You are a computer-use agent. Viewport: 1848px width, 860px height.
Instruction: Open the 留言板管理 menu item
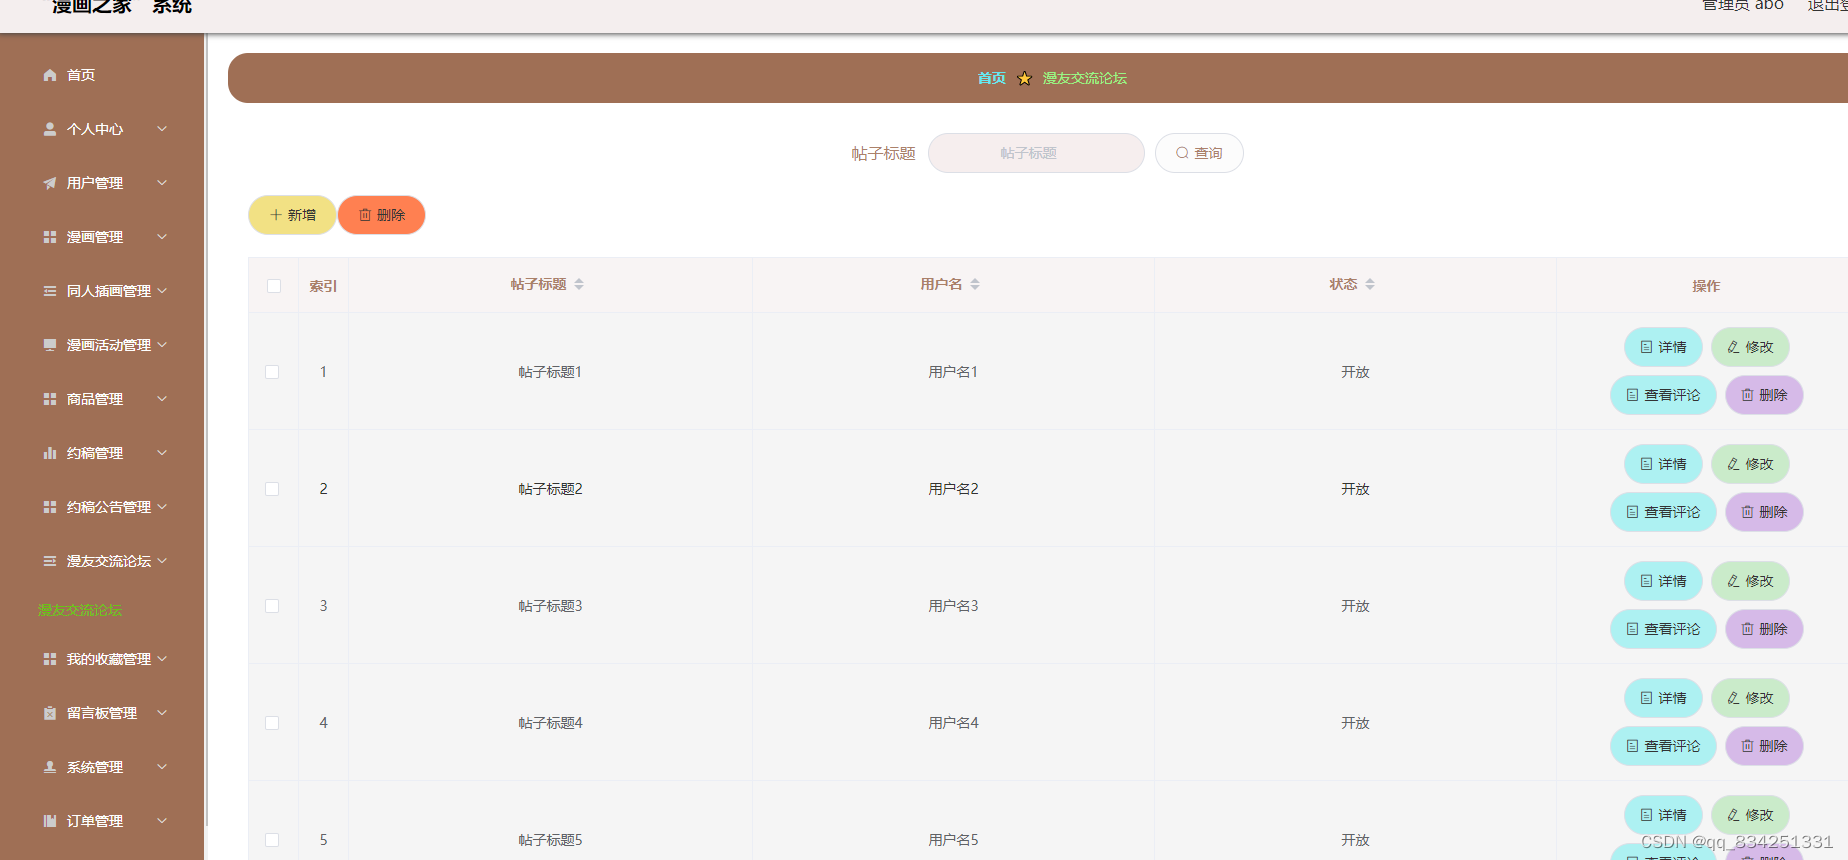click(x=102, y=713)
